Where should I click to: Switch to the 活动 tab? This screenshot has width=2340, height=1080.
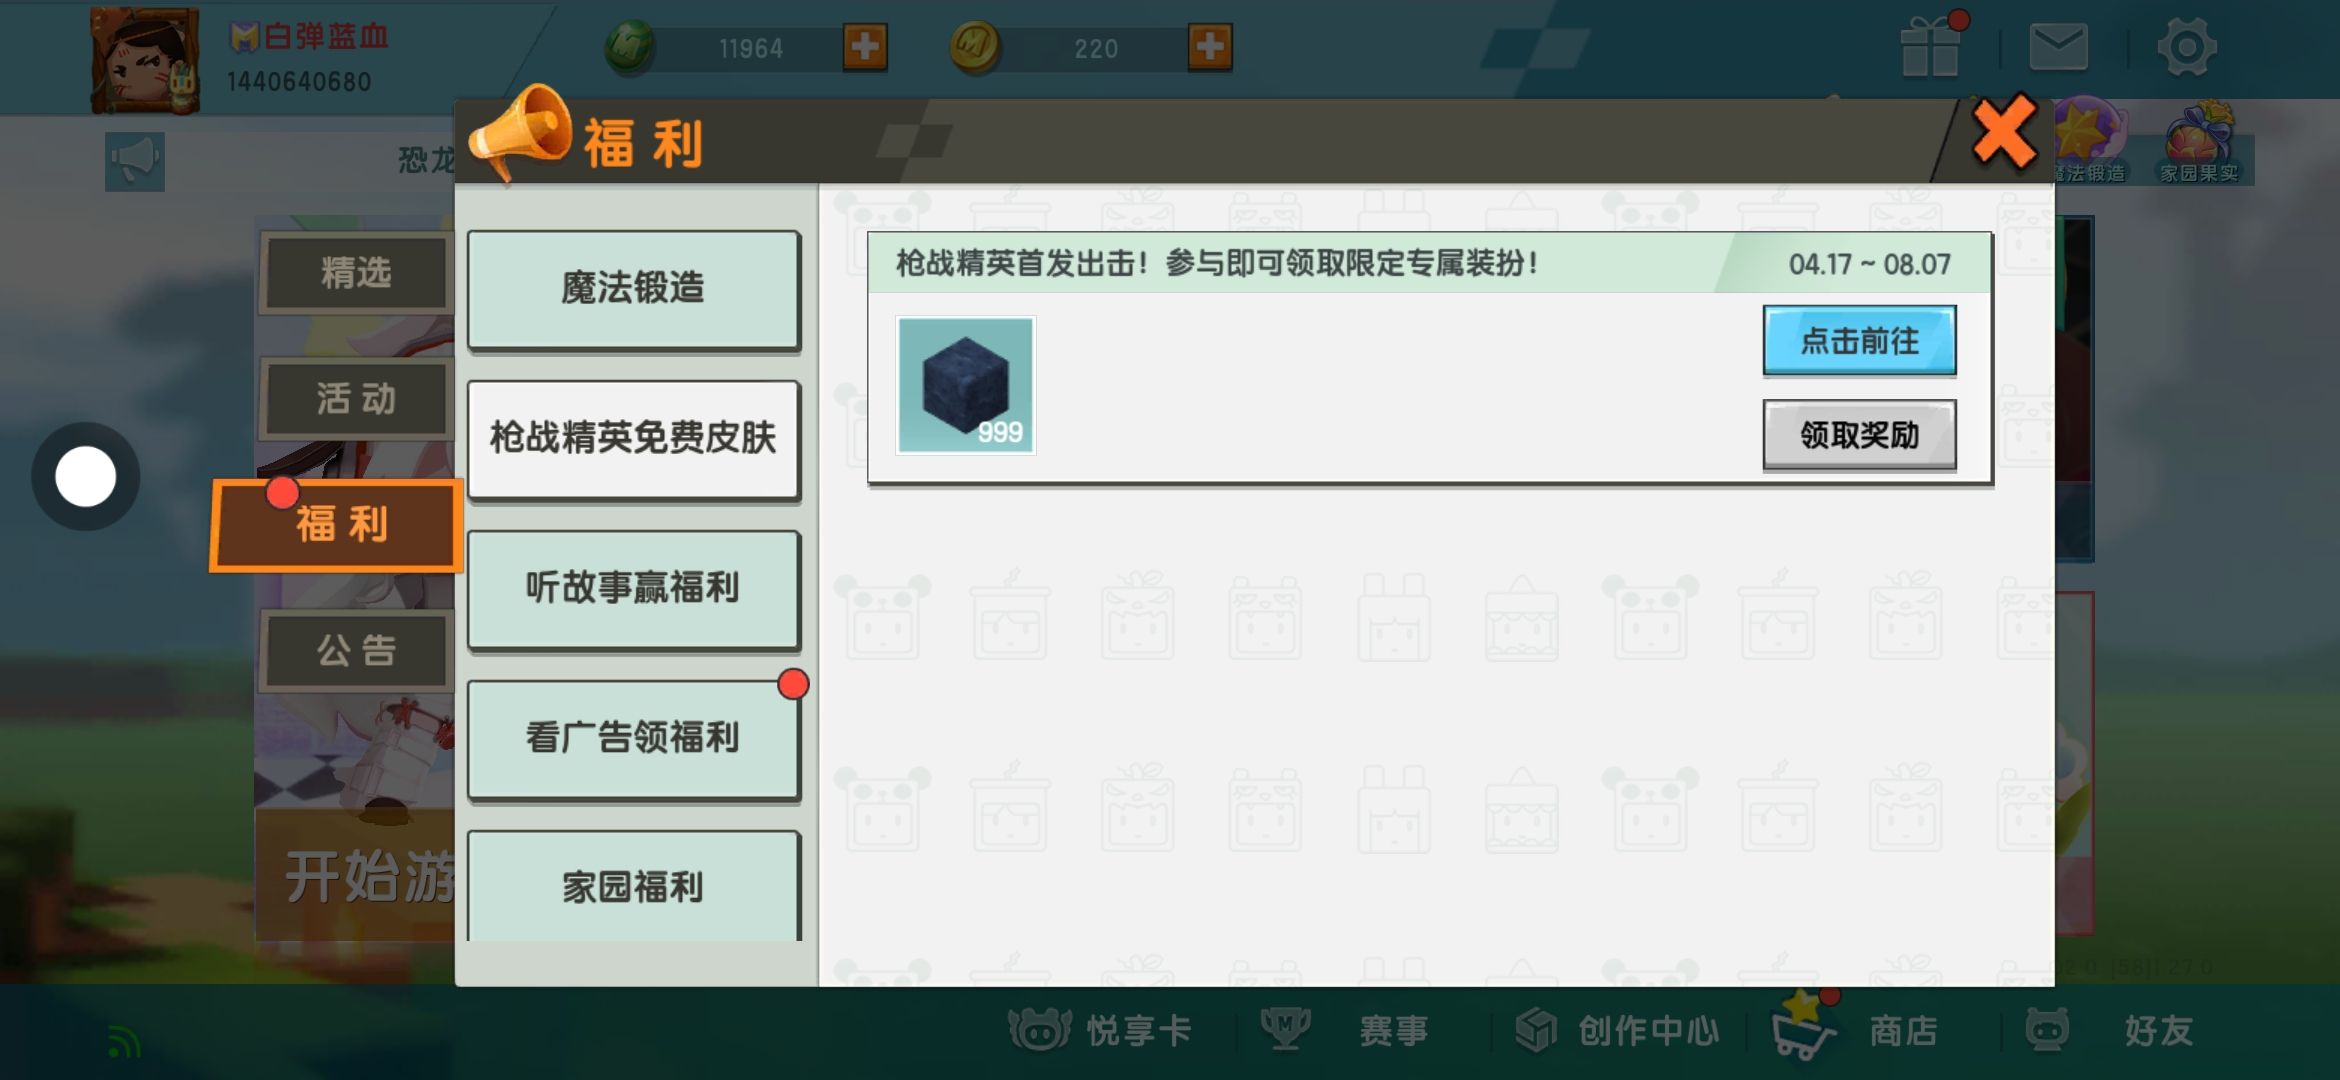click(356, 398)
